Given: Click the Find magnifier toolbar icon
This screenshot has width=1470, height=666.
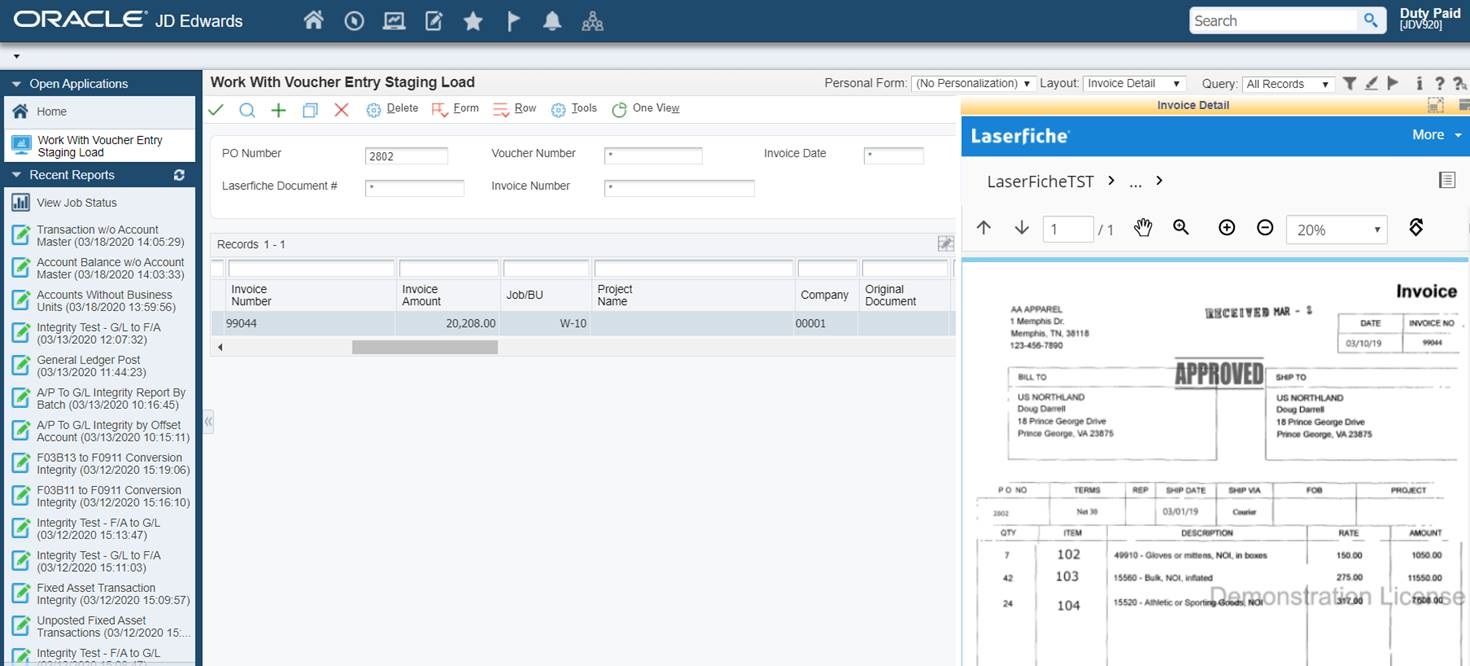Looking at the screenshot, I should click(x=247, y=109).
